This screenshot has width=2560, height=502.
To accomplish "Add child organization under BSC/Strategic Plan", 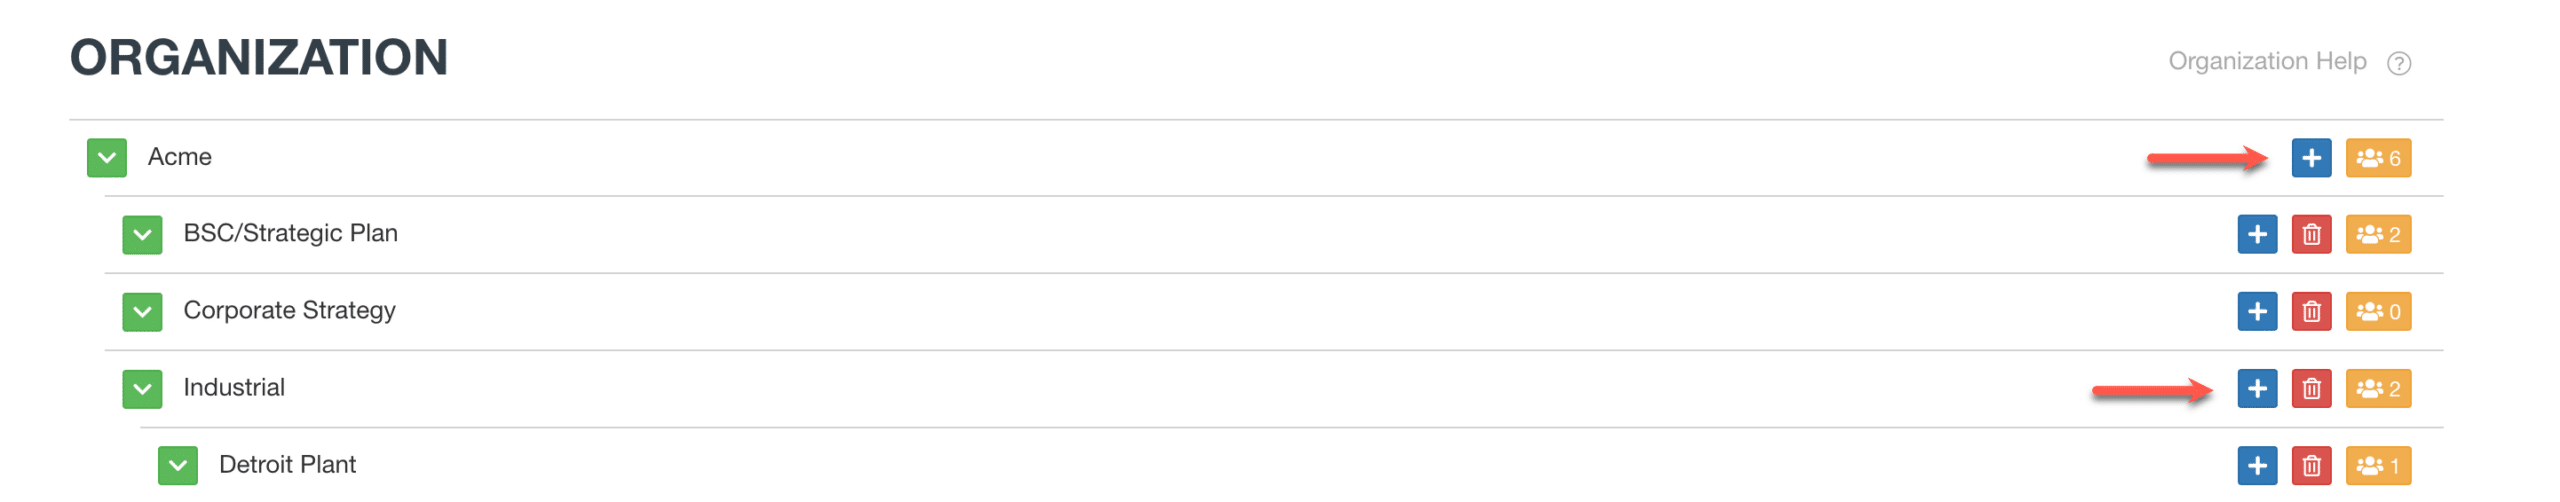I will (x=2256, y=235).
